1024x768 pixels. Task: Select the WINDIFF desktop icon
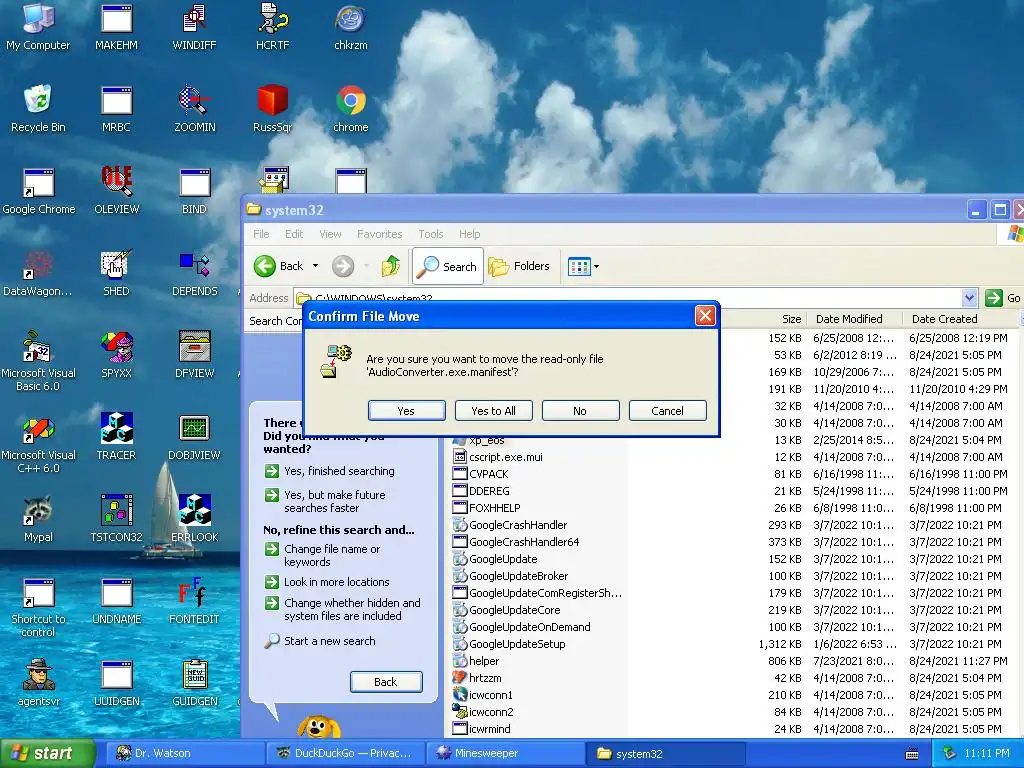point(194,26)
